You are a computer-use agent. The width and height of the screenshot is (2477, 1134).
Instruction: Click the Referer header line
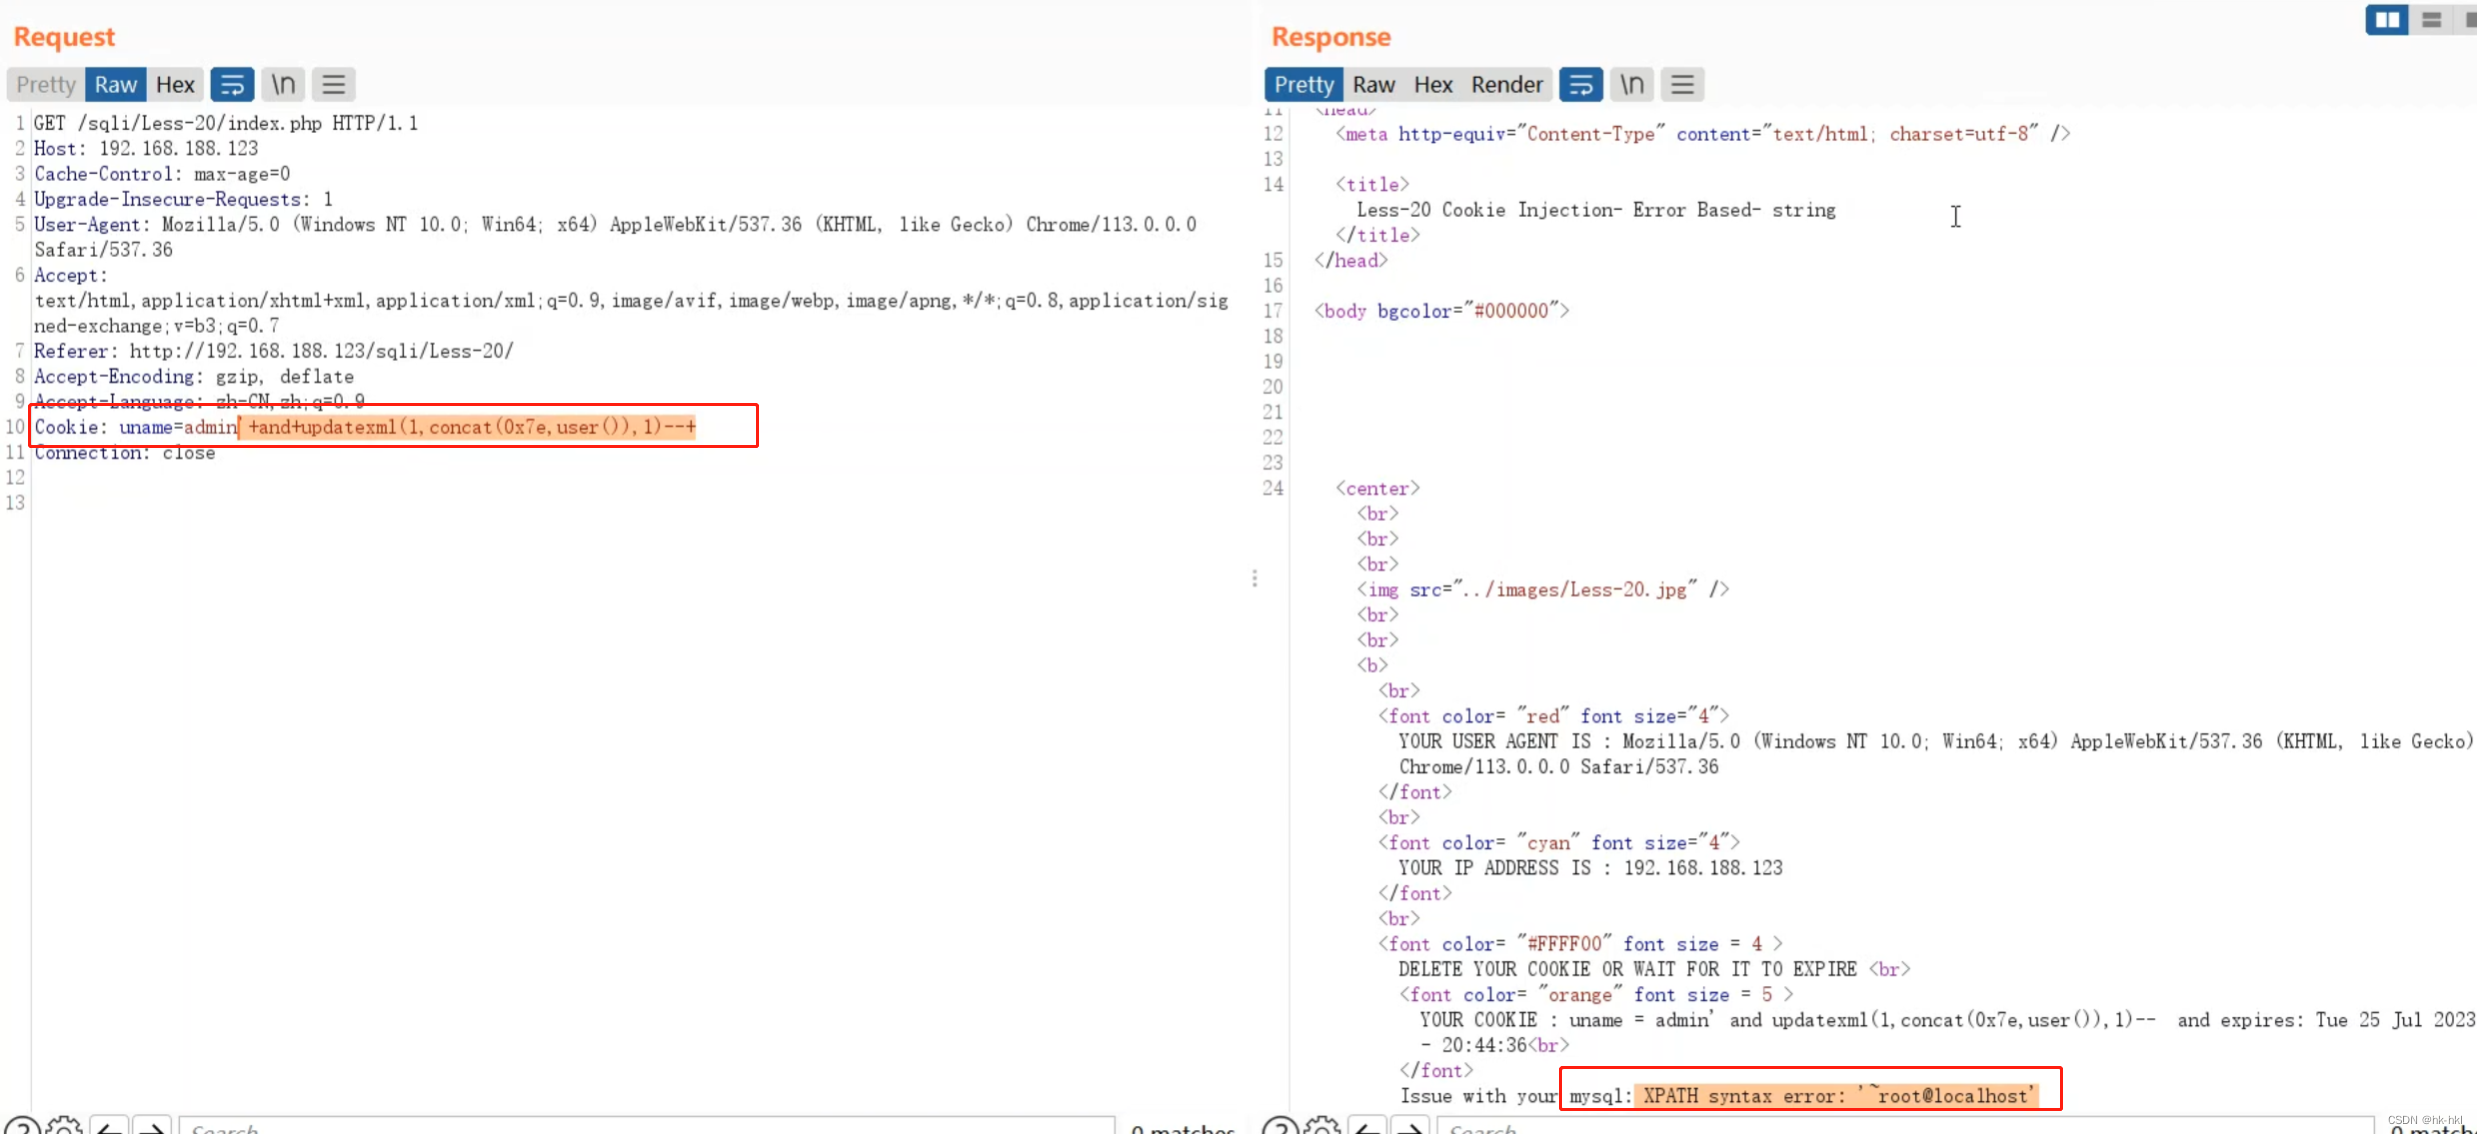[274, 351]
